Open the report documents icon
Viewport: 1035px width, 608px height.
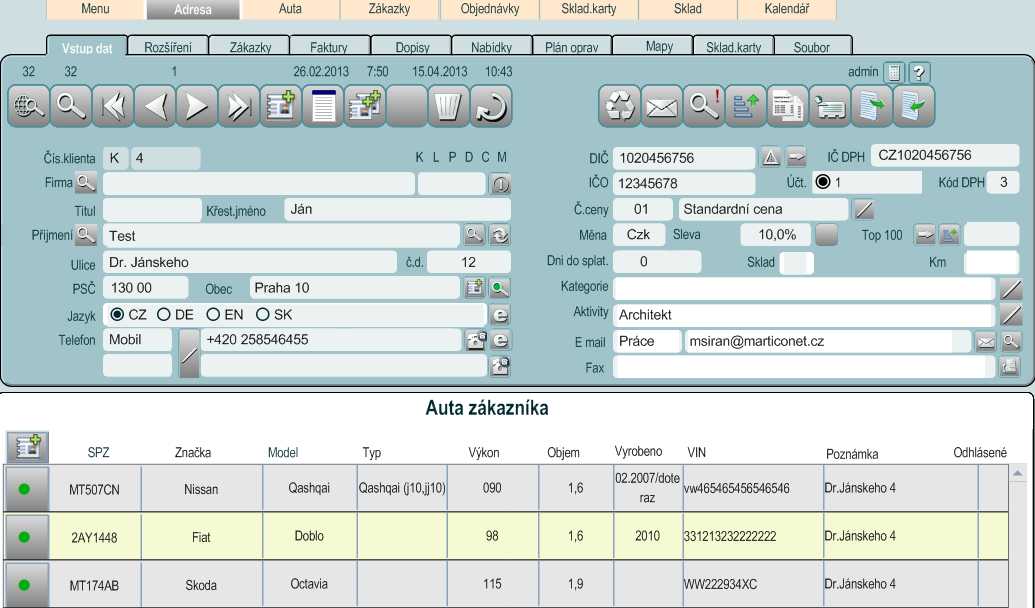(x=788, y=106)
